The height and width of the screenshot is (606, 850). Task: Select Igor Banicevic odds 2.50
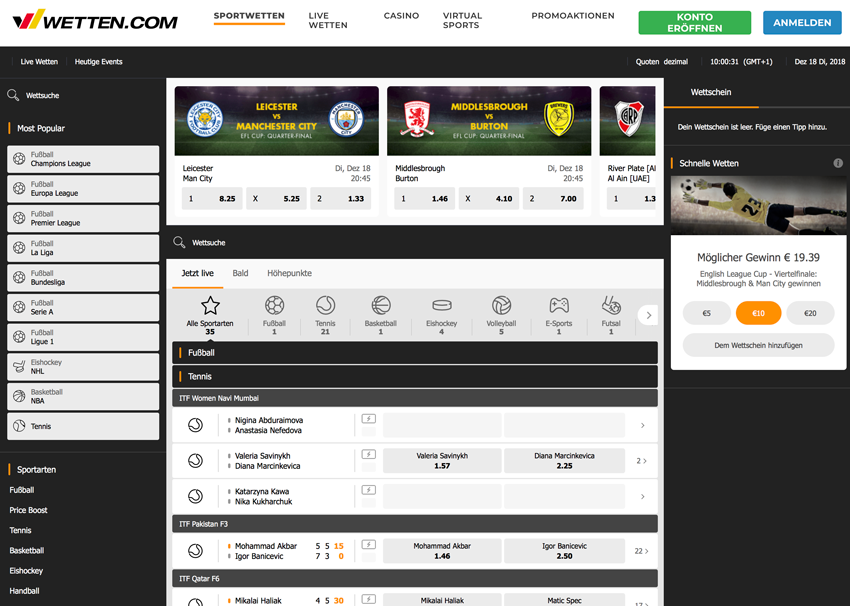coord(564,551)
